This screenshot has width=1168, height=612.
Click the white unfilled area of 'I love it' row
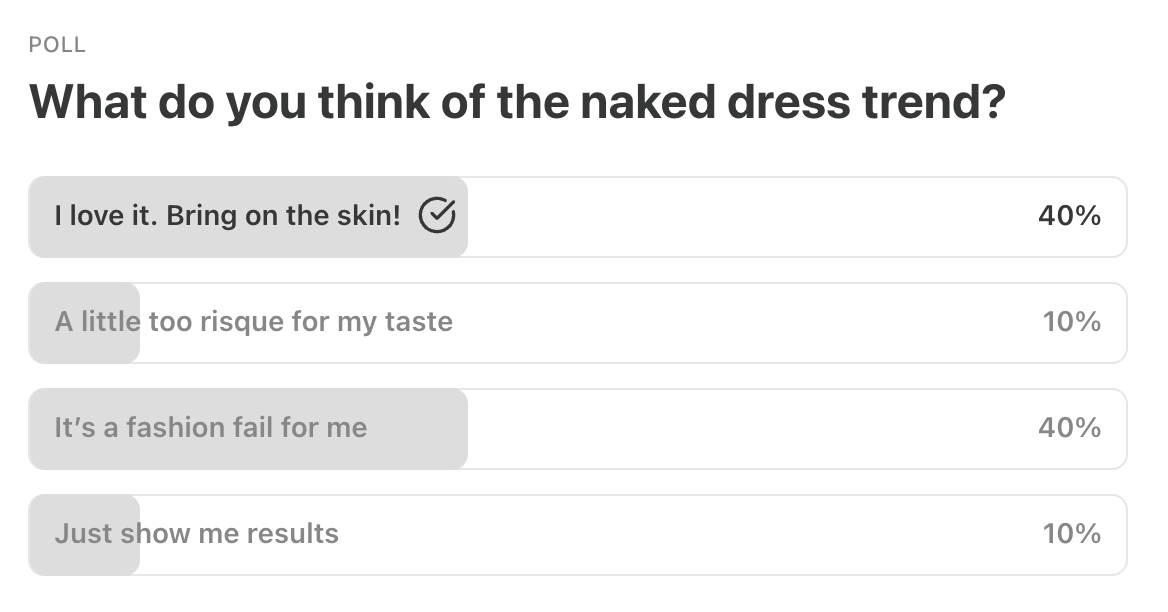click(750, 217)
